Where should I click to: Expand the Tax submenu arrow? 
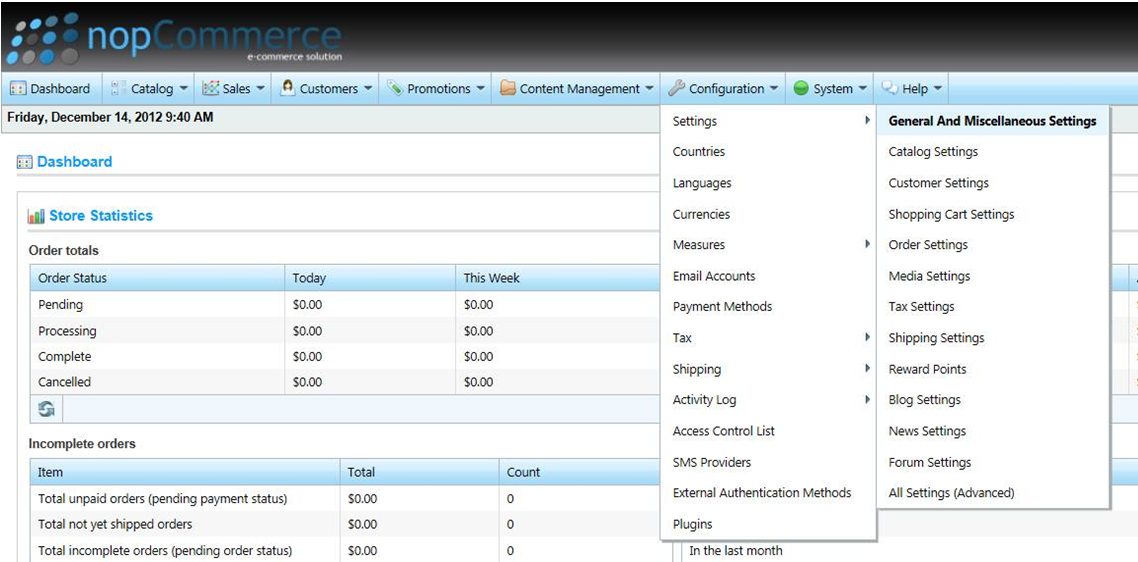[867, 338]
